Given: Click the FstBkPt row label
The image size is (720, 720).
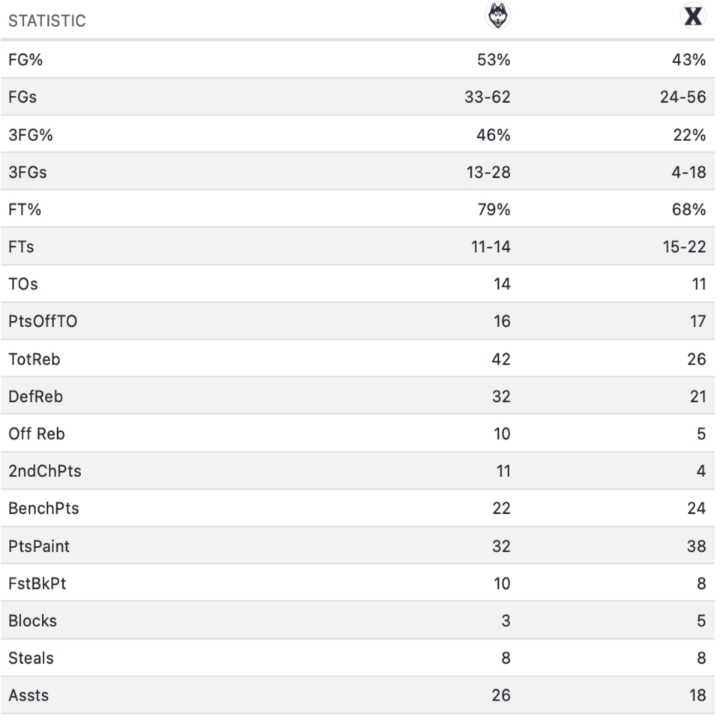Looking at the screenshot, I should coord(36,583).
